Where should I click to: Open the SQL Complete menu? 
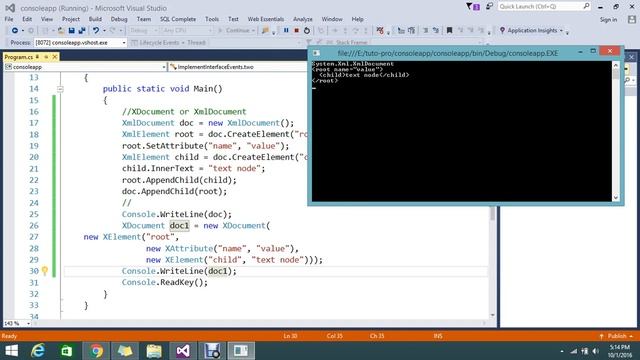[178, 19]
